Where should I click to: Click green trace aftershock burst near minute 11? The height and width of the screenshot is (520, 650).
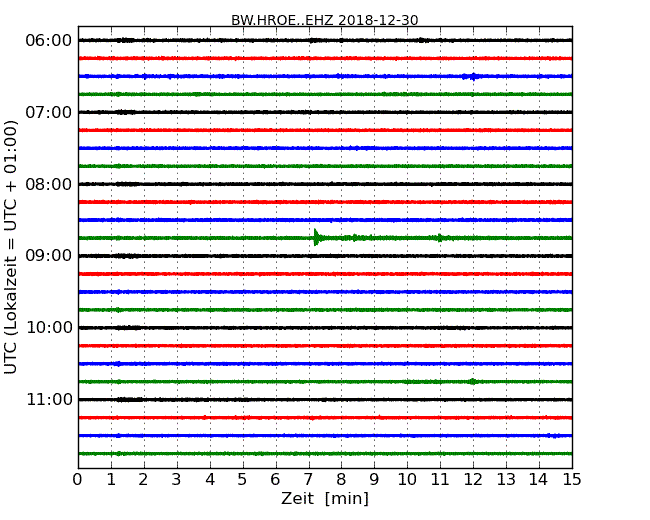tap(440, 238)
